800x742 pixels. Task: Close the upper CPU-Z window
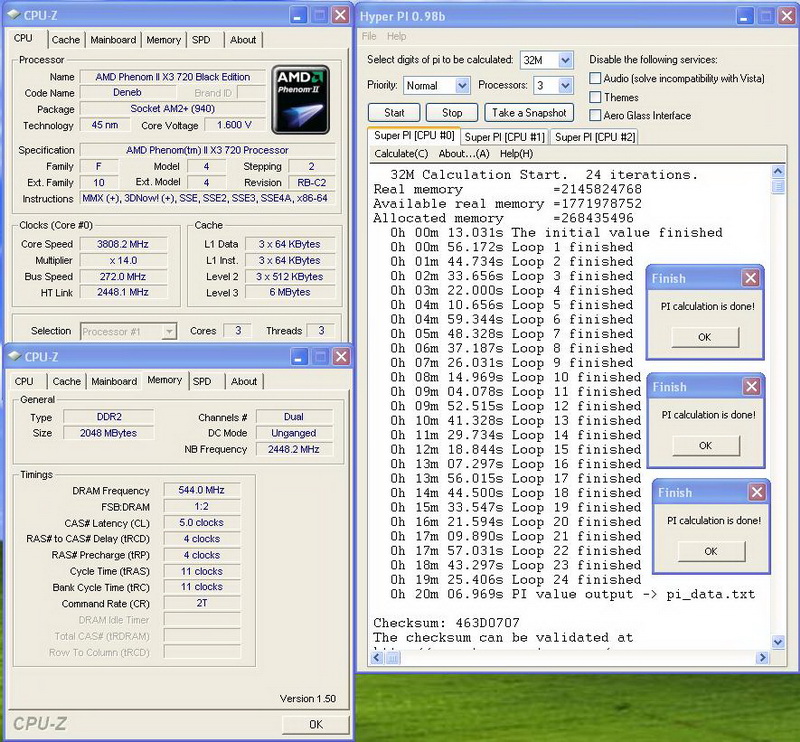click(340, 15)
